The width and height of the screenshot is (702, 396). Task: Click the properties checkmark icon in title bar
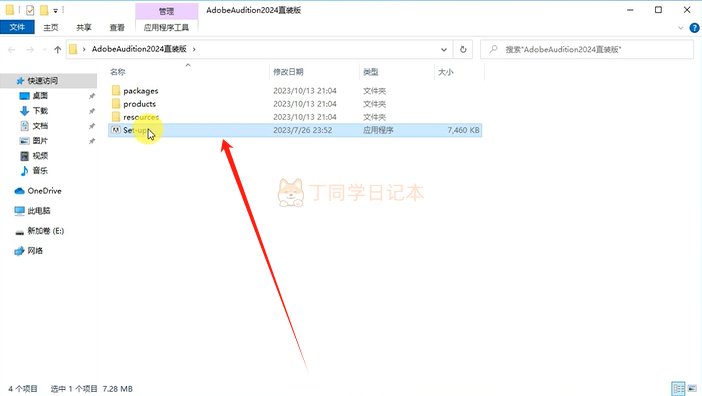pyautogui.click(x=30, y=10)
